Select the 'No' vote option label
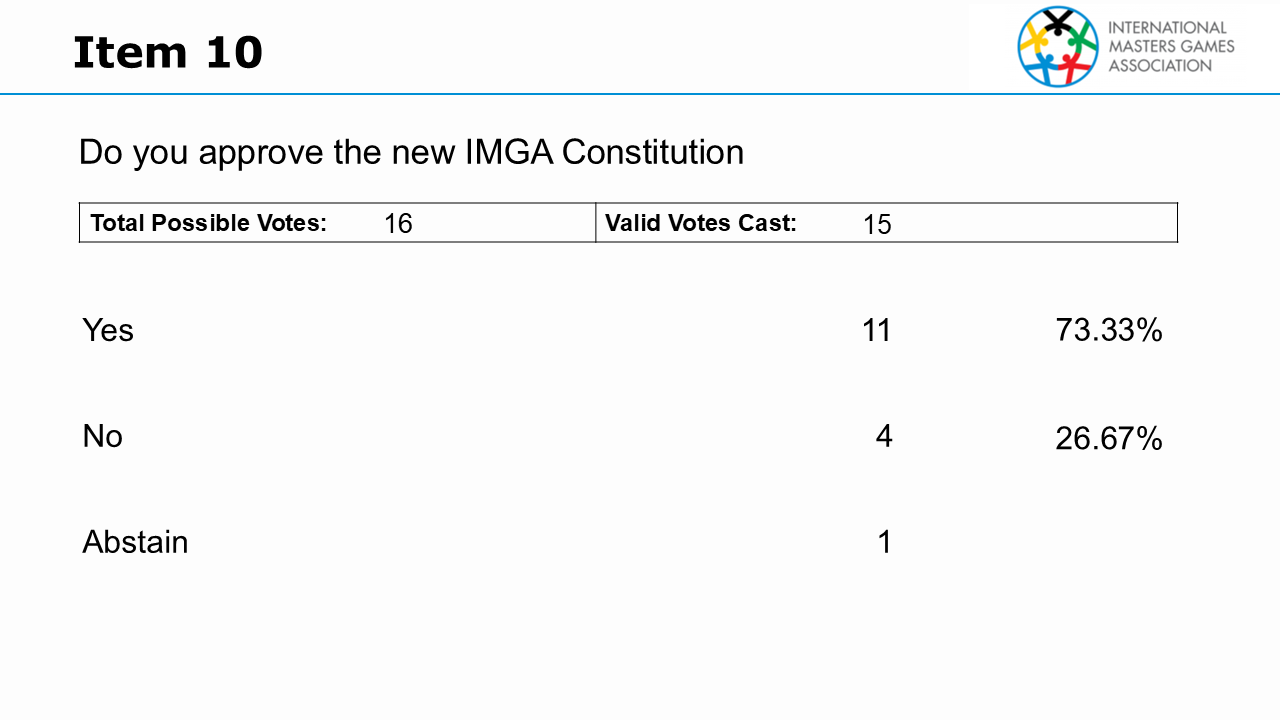Screen dimensions: 1280x720 pyautogui.click(x=103, y=436)
